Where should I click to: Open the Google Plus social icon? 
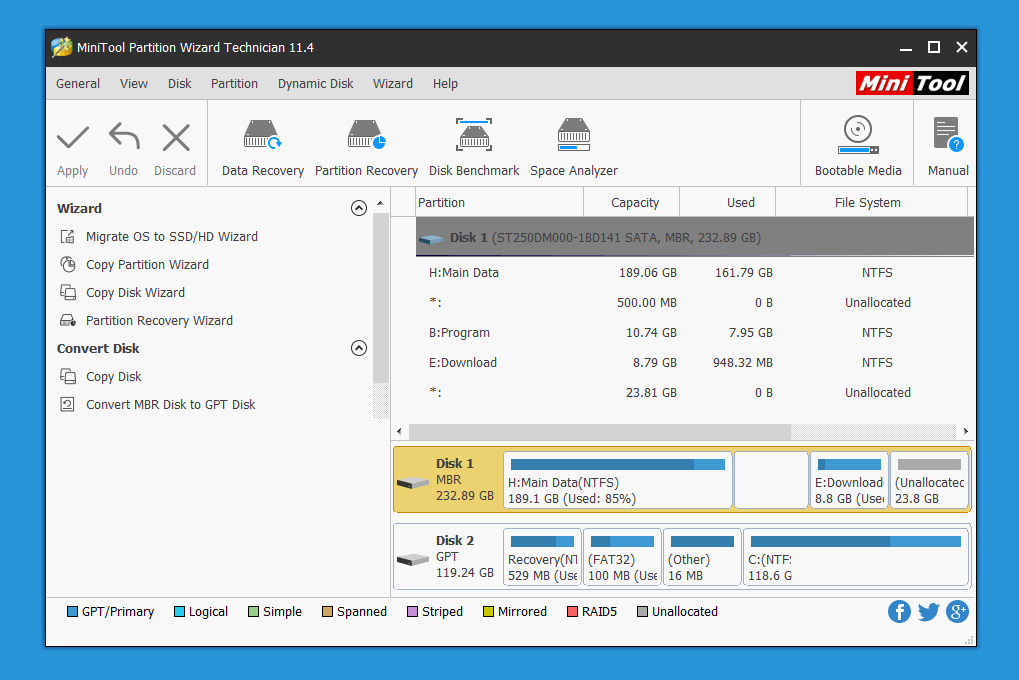(957, 612)
